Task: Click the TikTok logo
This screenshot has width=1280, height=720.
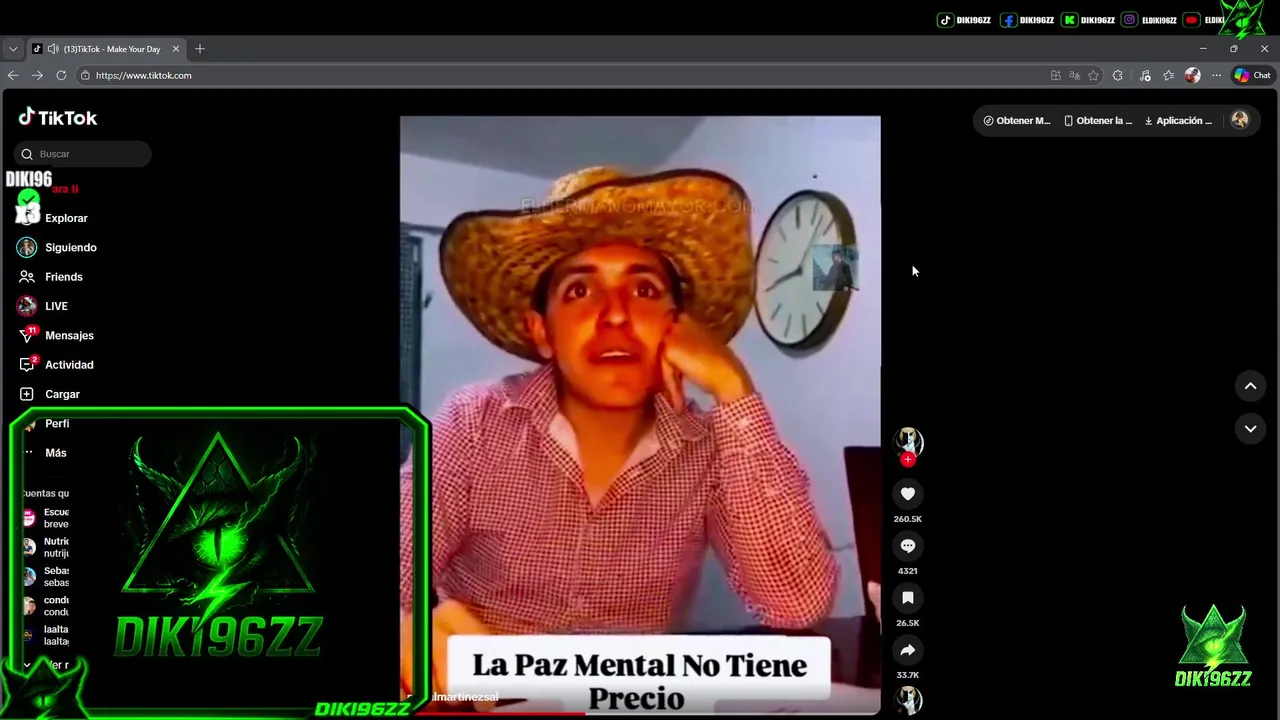Action: coord(57,117)
